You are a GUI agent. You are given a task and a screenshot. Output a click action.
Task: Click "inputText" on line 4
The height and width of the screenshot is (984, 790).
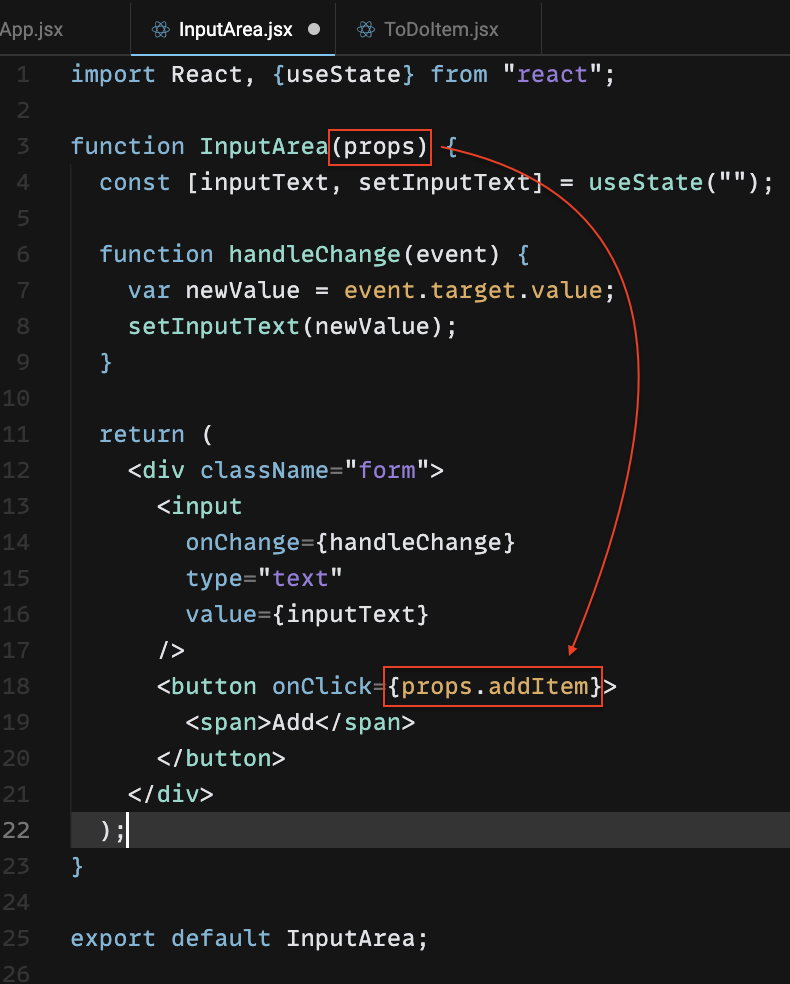(x=264, y=183)
